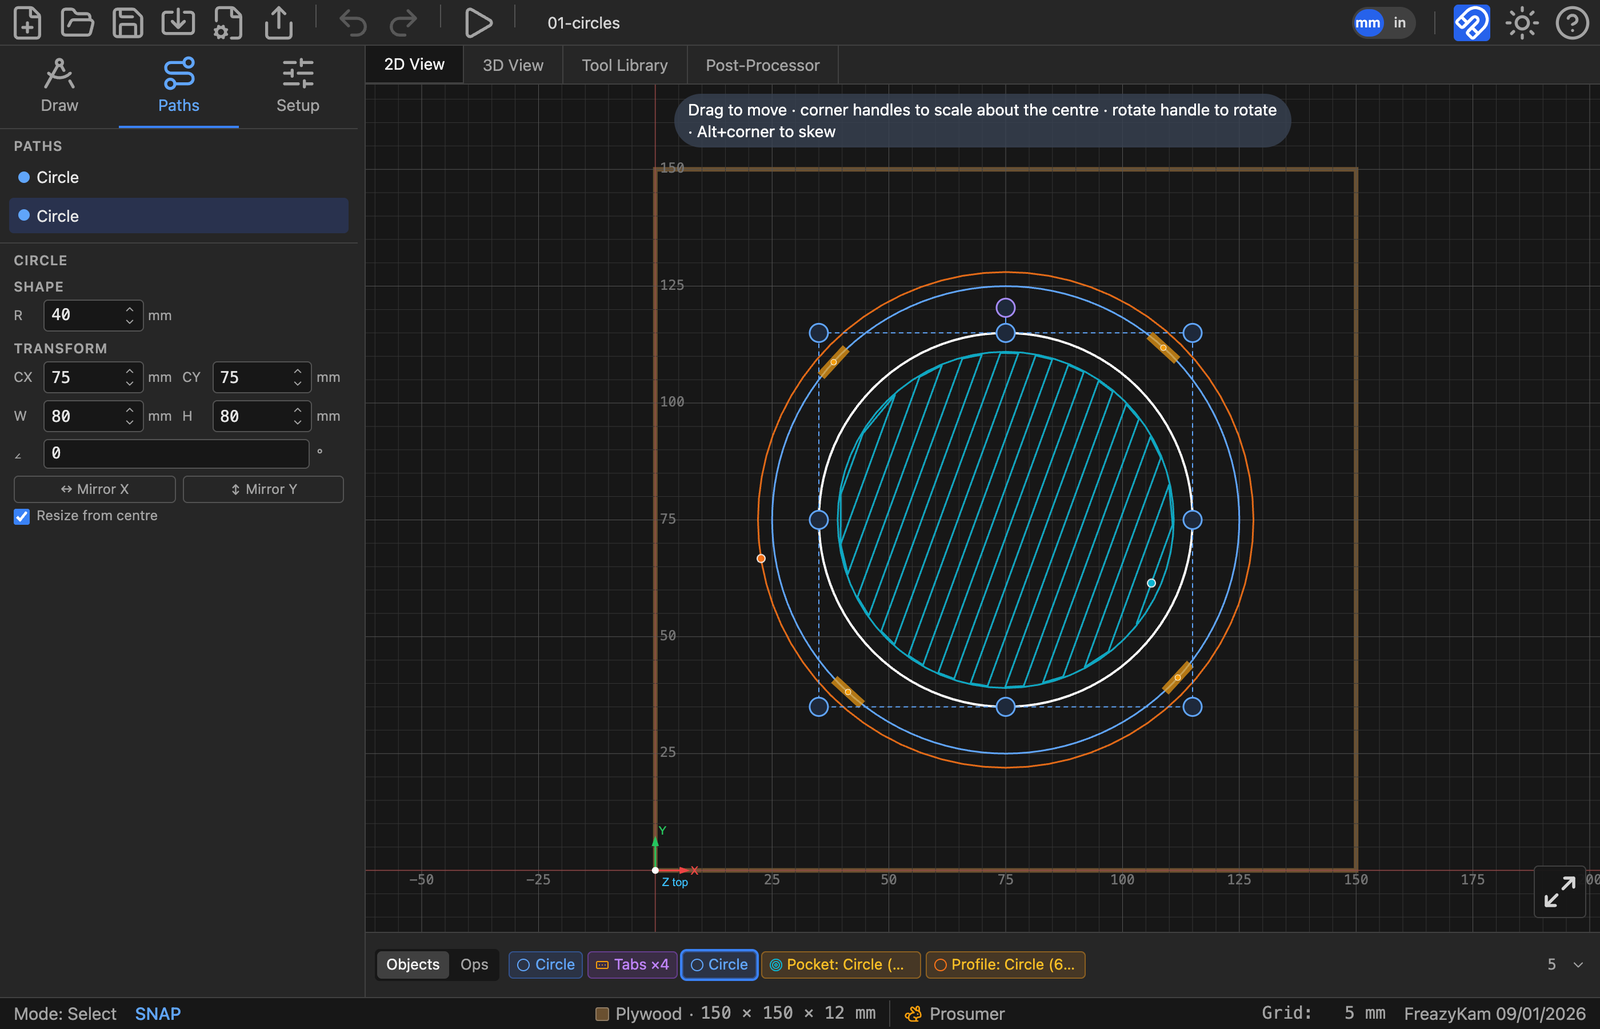Image resolution: width=1600 pixels, height=1029 pixels.
Task: Create a new file with the toolbar icon
Action: (27, 22)
